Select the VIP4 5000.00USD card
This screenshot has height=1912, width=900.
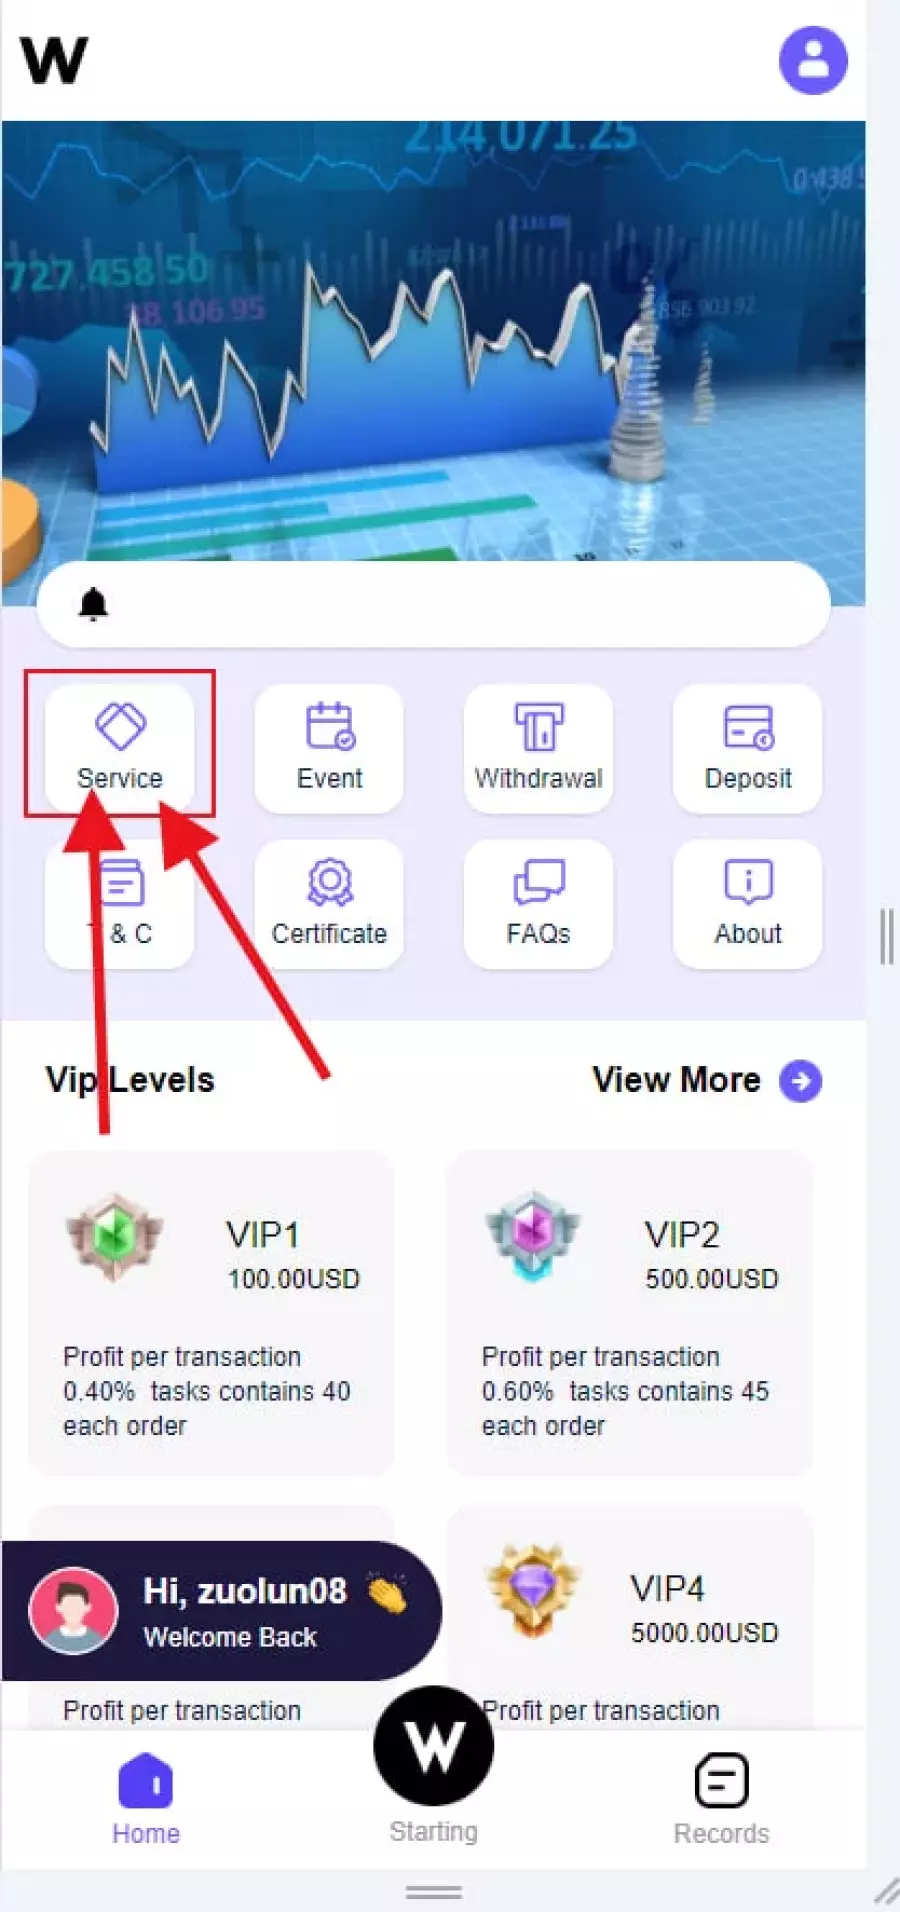pyautogui.click(x=629, y=1617)
